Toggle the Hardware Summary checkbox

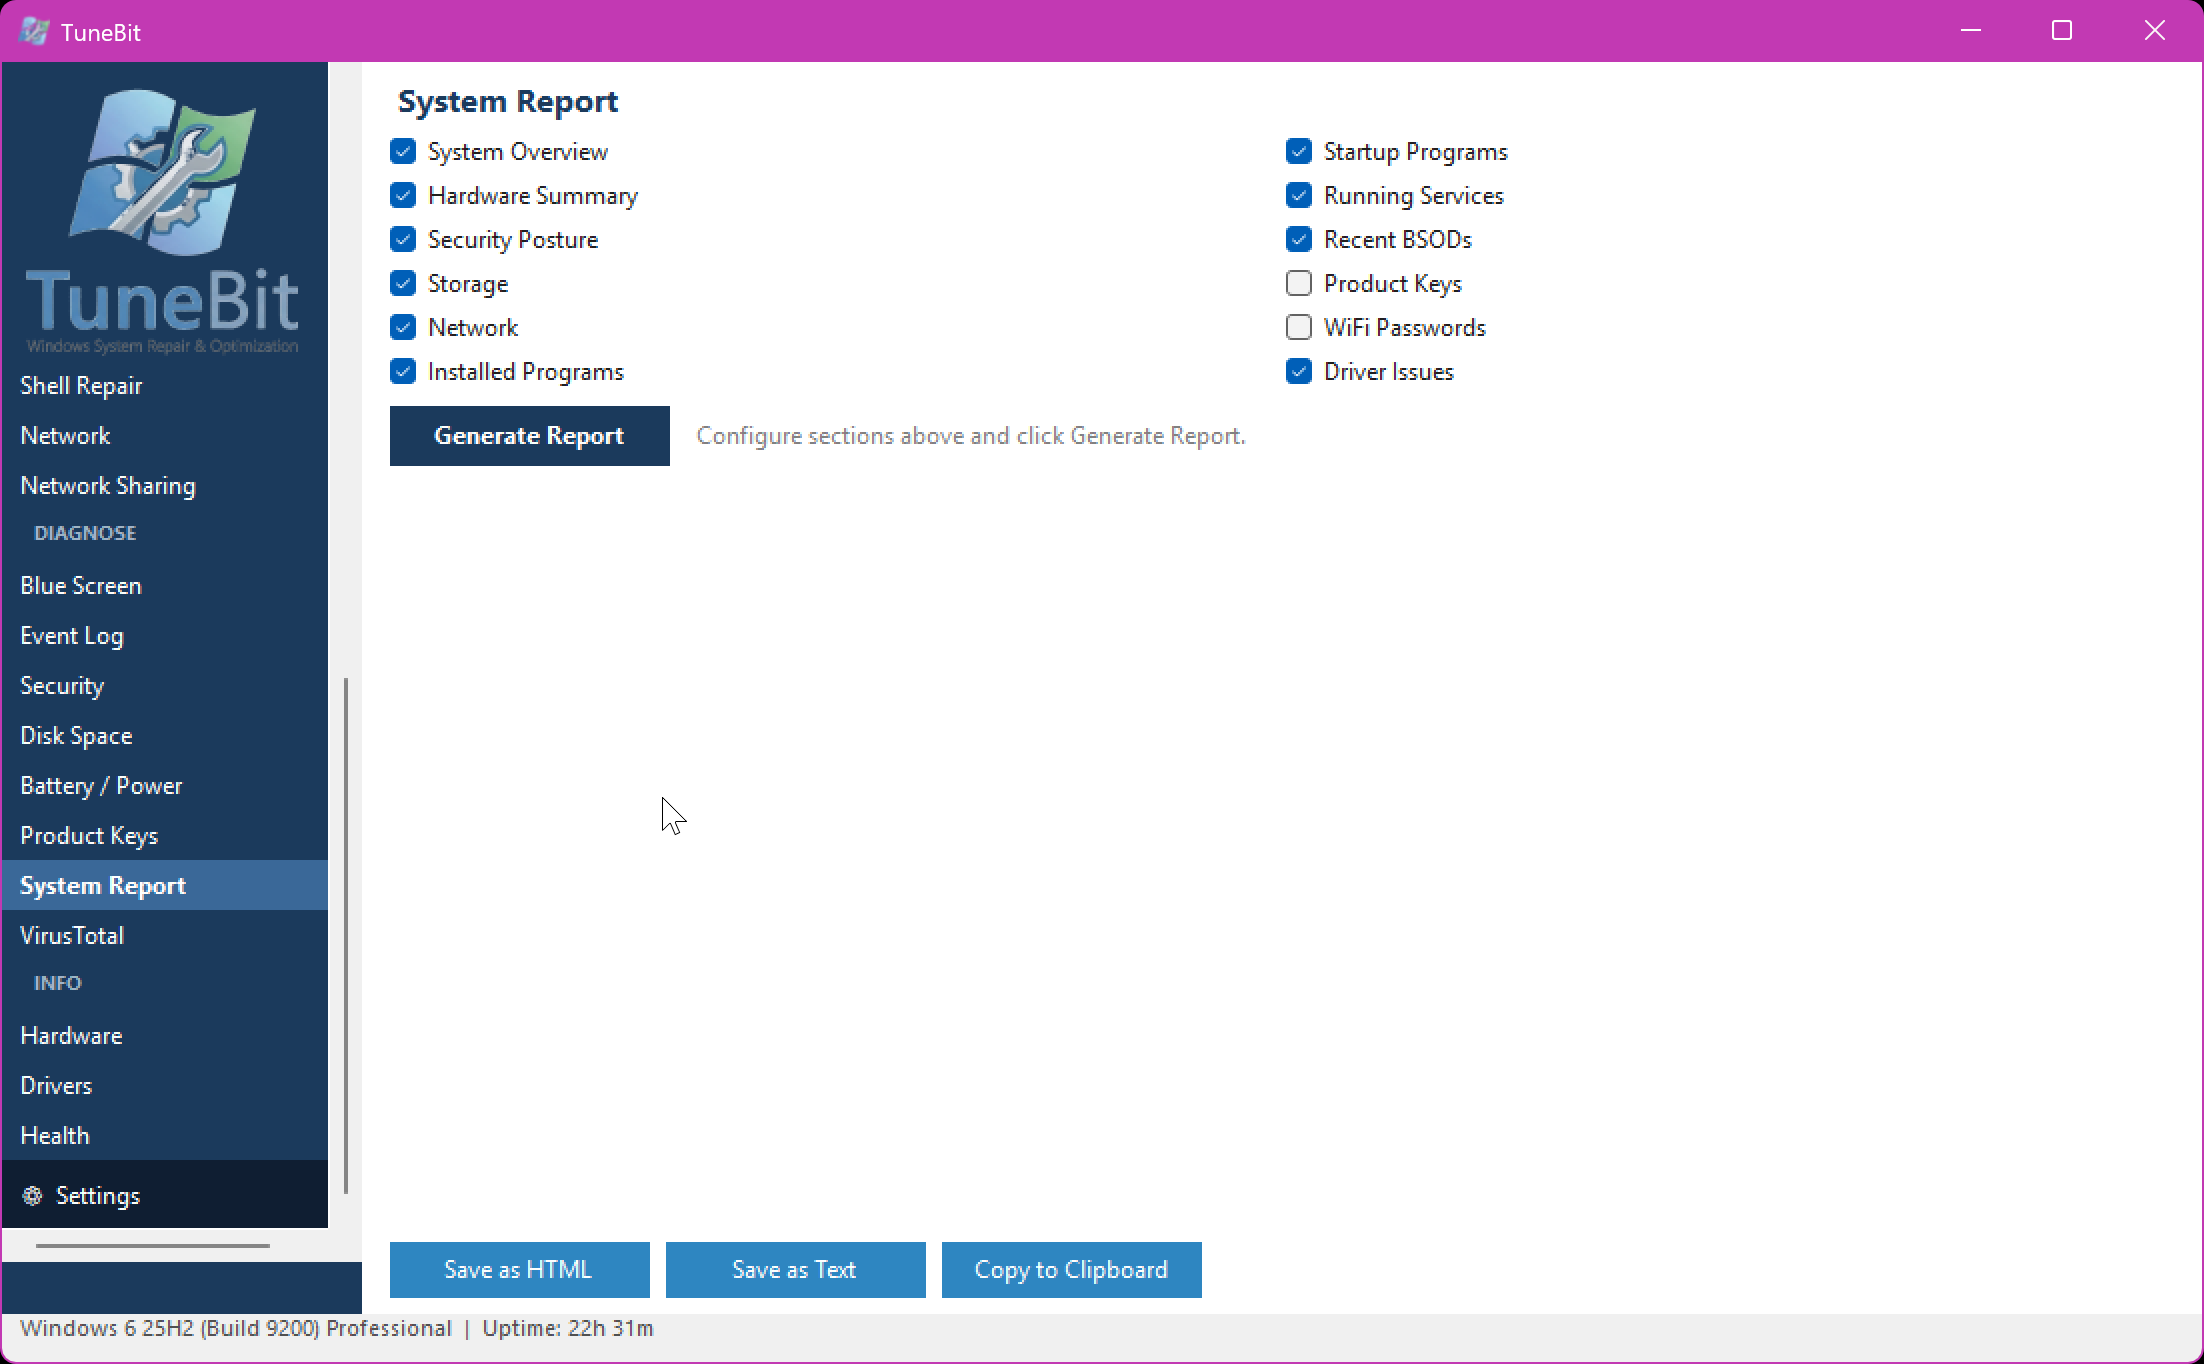pyautogui.click(x=403, y=195)
